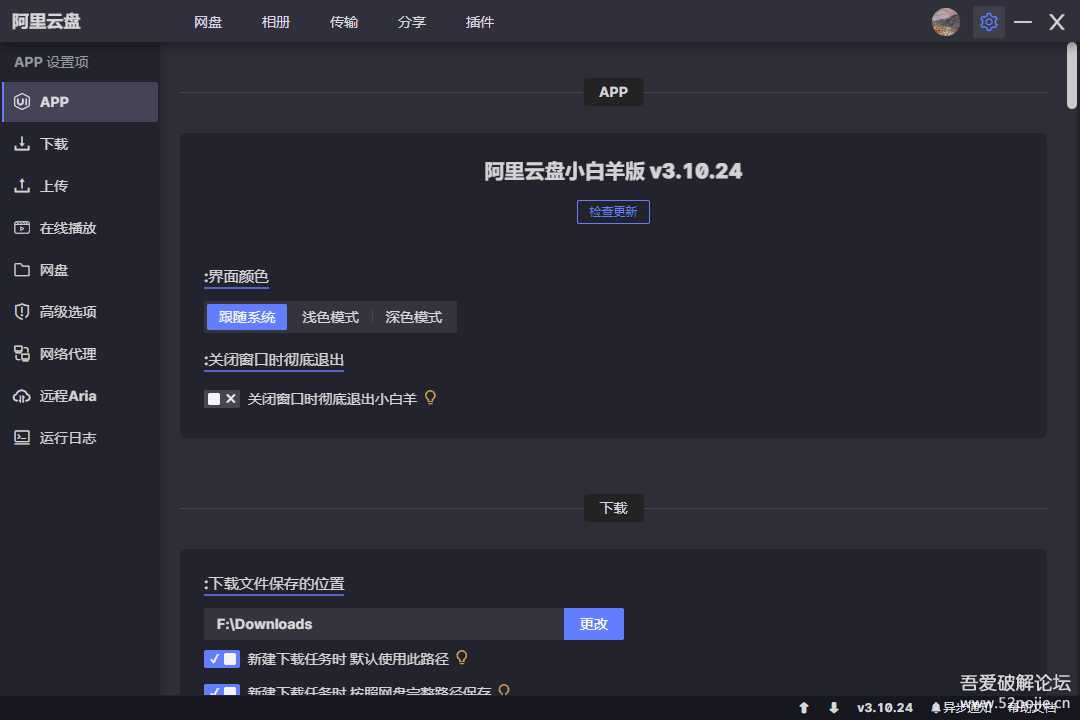Click the 检查更新 check update button

point(613,212)
